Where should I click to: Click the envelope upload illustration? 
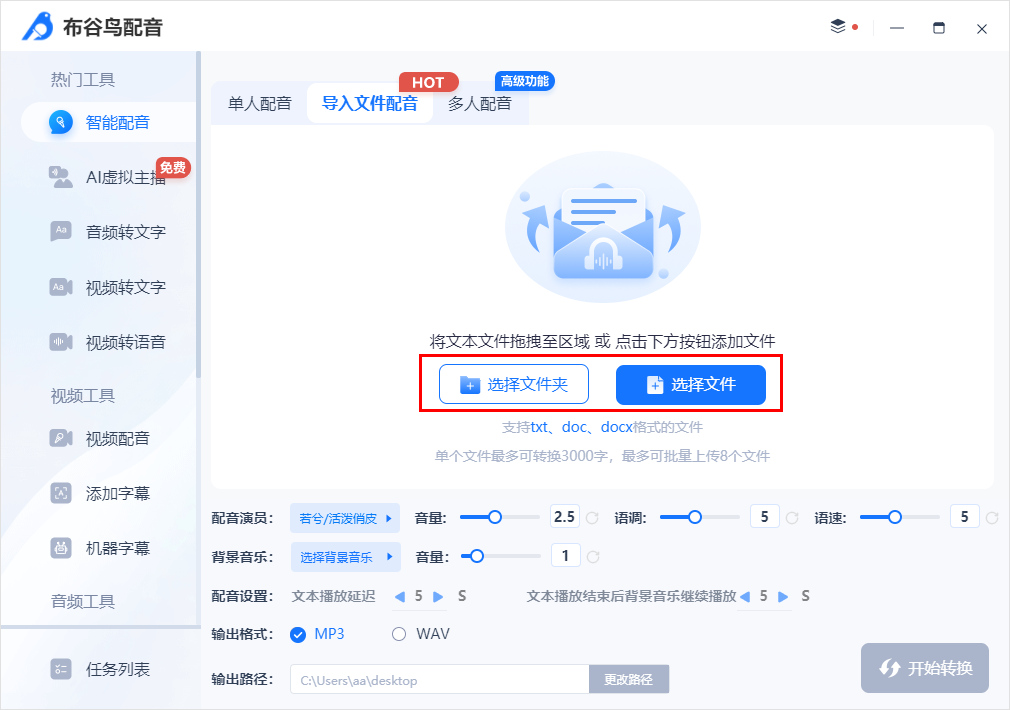(x=603, y=227)
